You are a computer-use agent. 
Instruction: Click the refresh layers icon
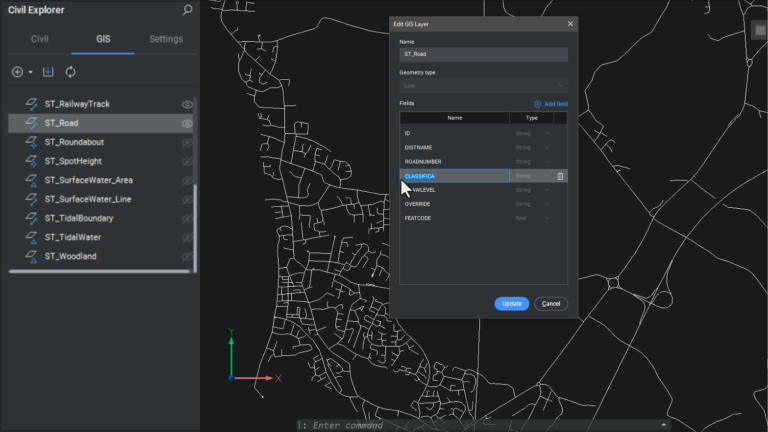71,72
